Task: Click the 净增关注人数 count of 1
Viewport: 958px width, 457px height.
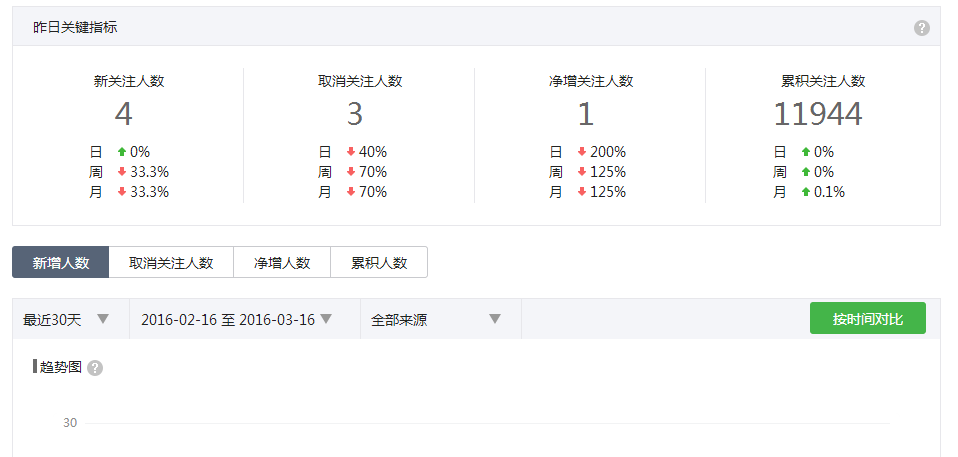Action: pos(586,115)
